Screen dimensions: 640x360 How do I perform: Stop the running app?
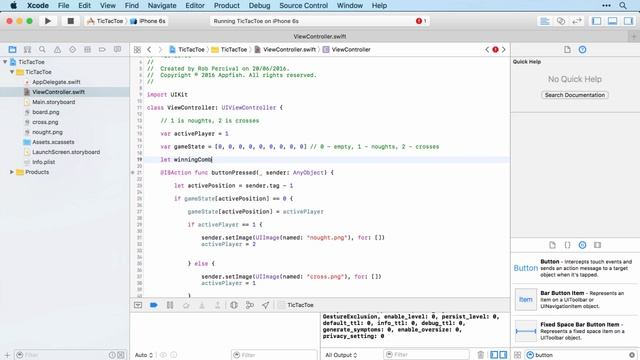[x=70, y=21]
